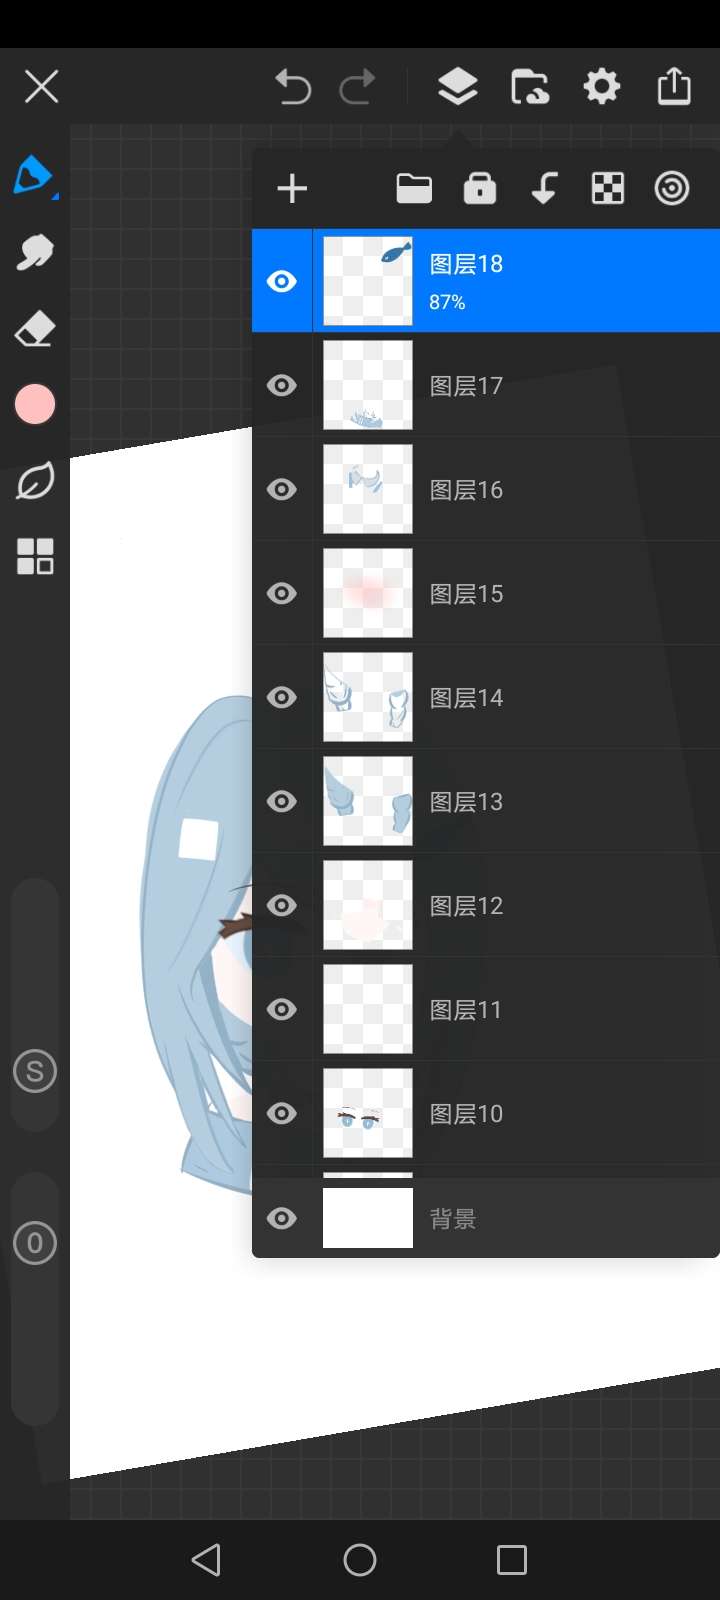
Task: Select the brush pen tool
Action: 35,176
